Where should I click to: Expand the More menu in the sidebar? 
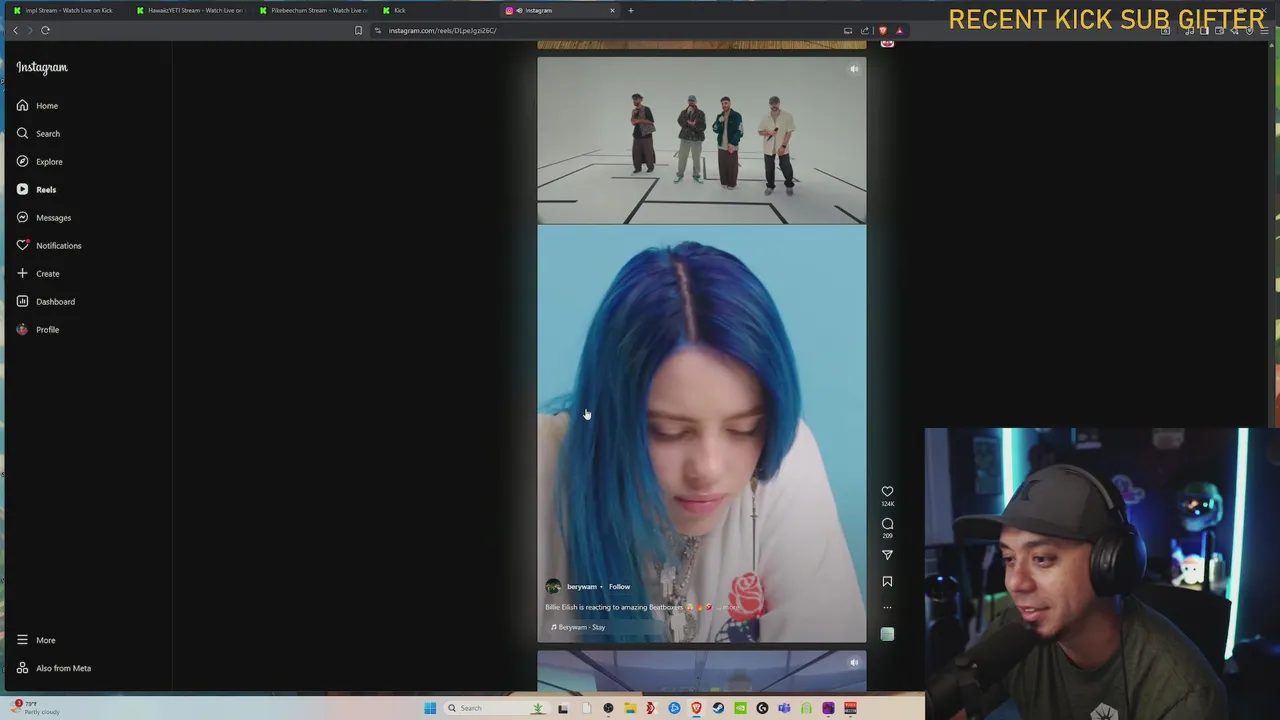(x=36, y=640)
